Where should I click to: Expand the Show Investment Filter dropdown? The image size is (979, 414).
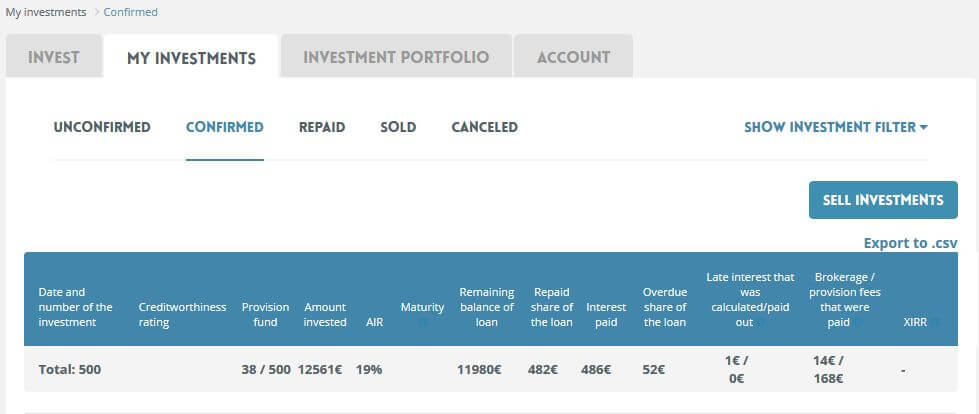[x=835, y=127]
